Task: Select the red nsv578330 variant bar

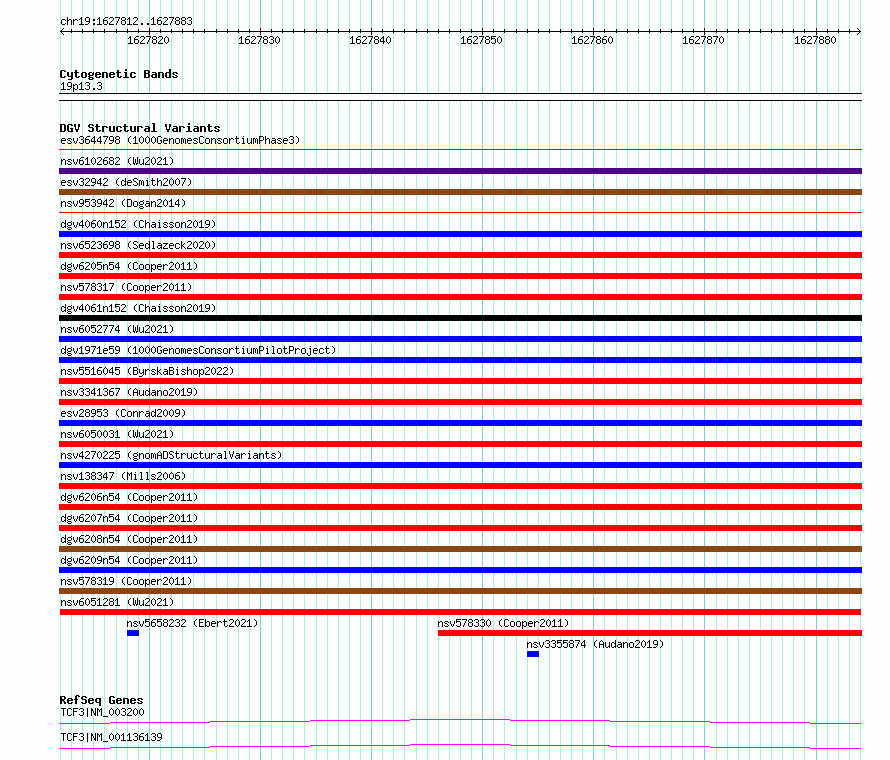Action: 650,633
